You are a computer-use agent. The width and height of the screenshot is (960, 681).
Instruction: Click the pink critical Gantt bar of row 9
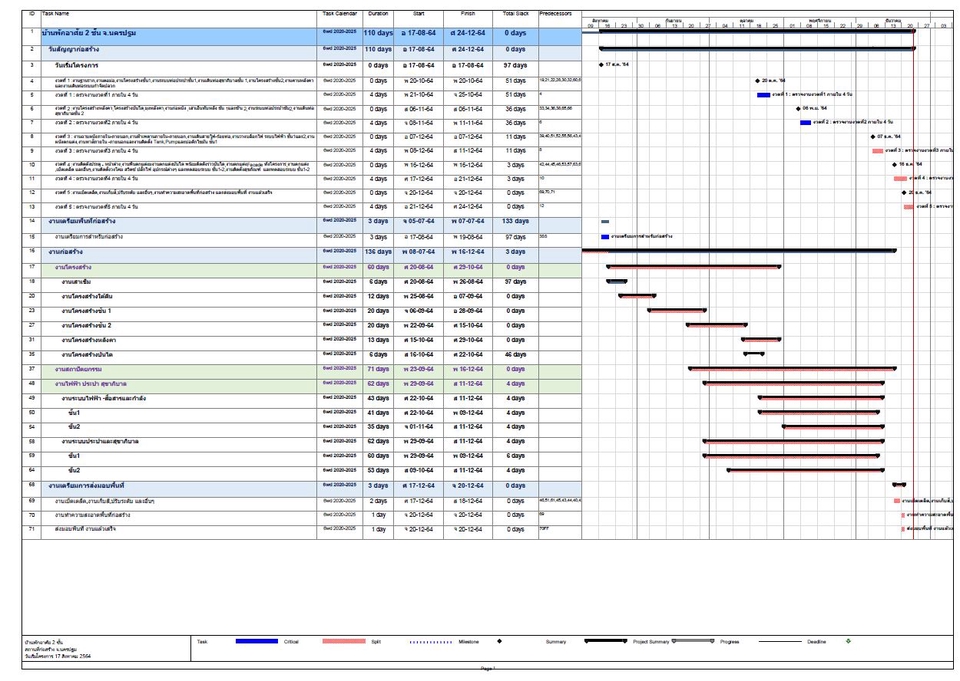tap(877, 151)
